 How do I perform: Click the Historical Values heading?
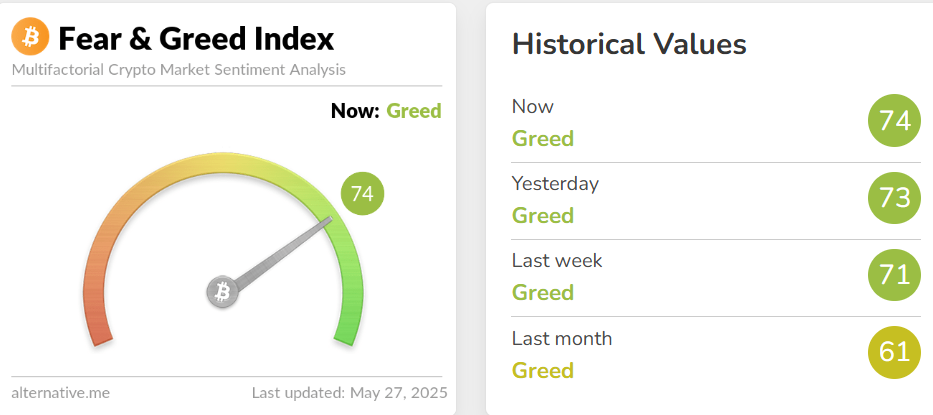629,44
